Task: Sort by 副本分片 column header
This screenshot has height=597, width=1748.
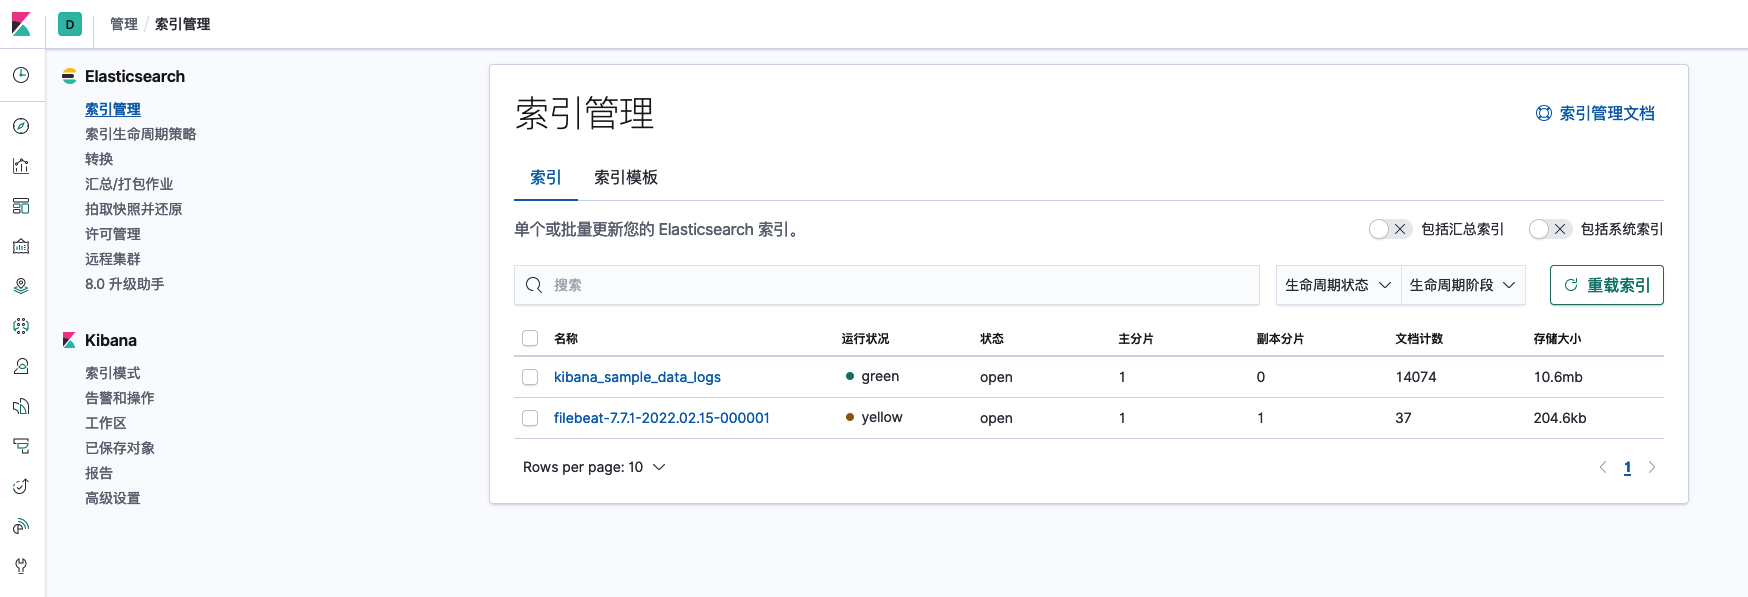Action: point(1280,339)
